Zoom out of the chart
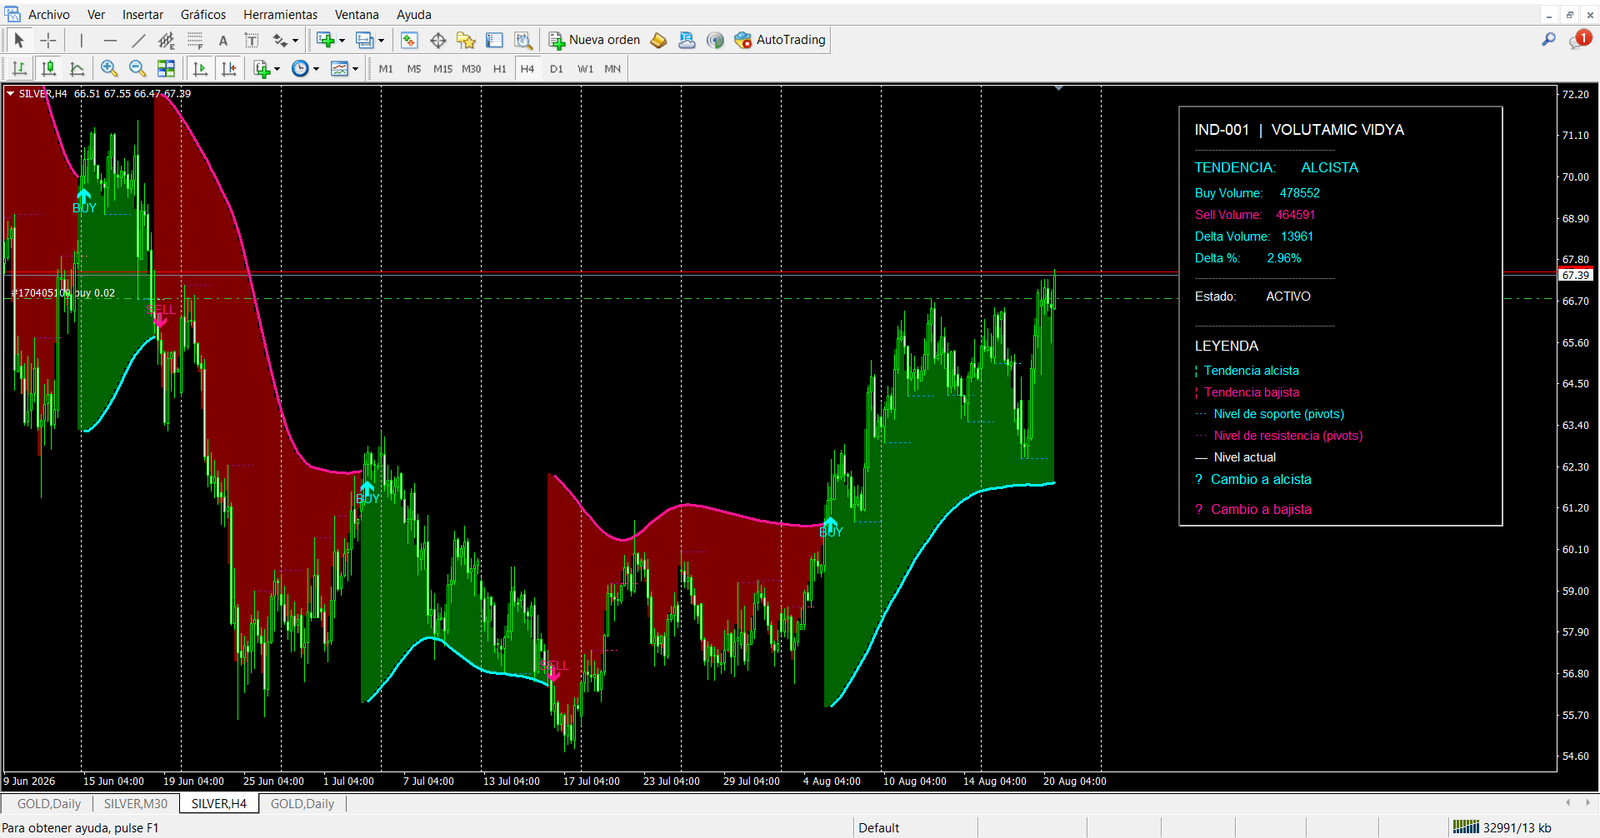Screen dimensions: 1600x838 [137, 68]
